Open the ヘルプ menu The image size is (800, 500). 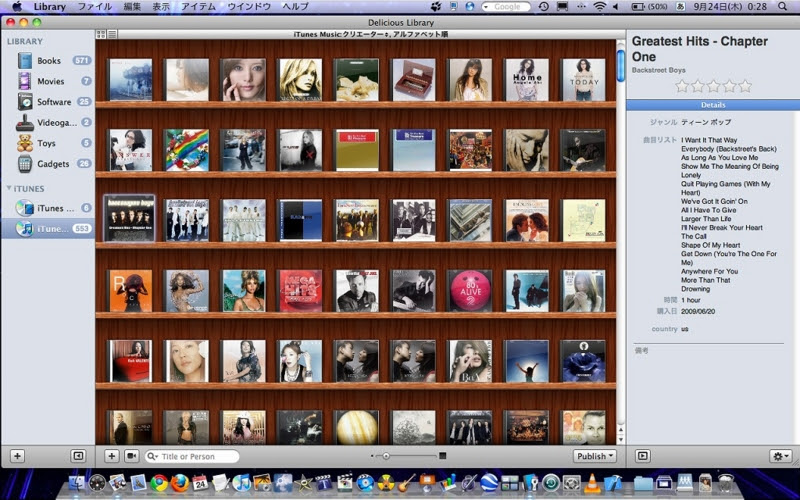tap(295, 7)
